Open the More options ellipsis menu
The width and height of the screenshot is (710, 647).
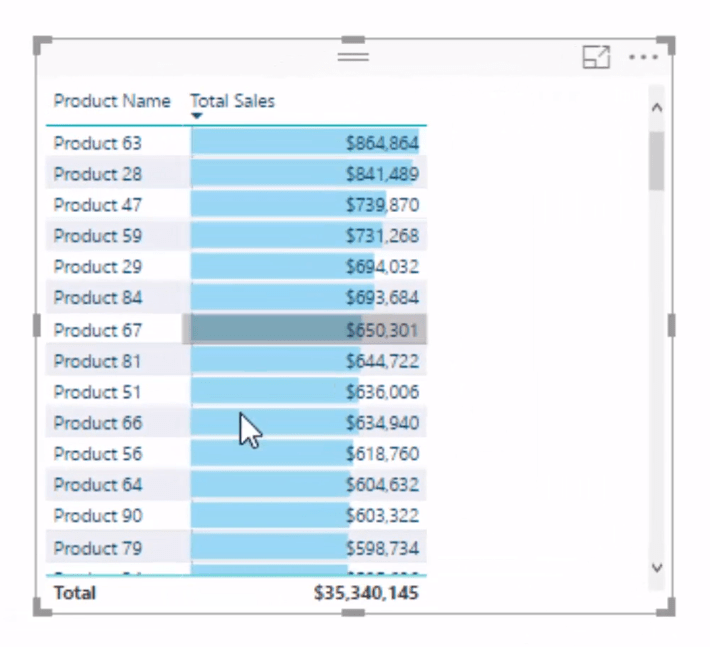[x=643, y=57]
